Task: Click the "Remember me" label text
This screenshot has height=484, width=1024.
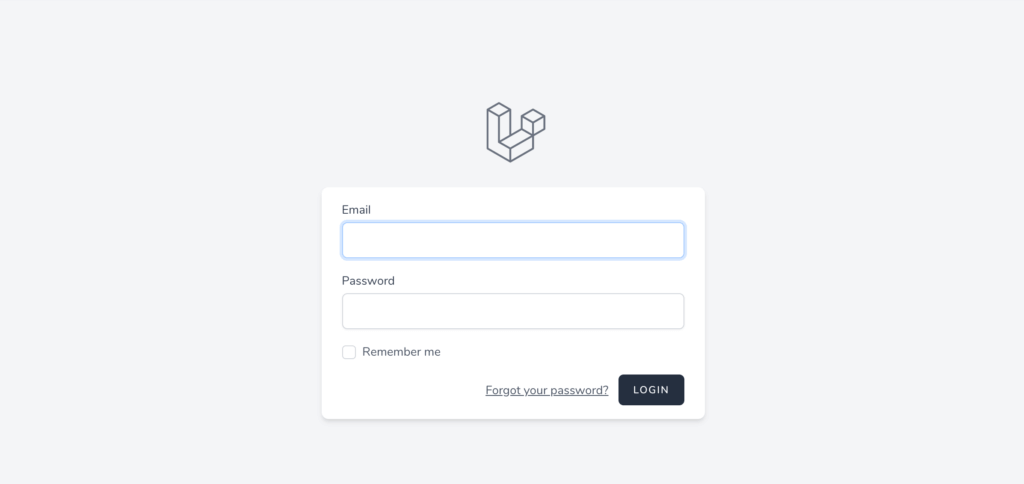Action: point(401,352)
